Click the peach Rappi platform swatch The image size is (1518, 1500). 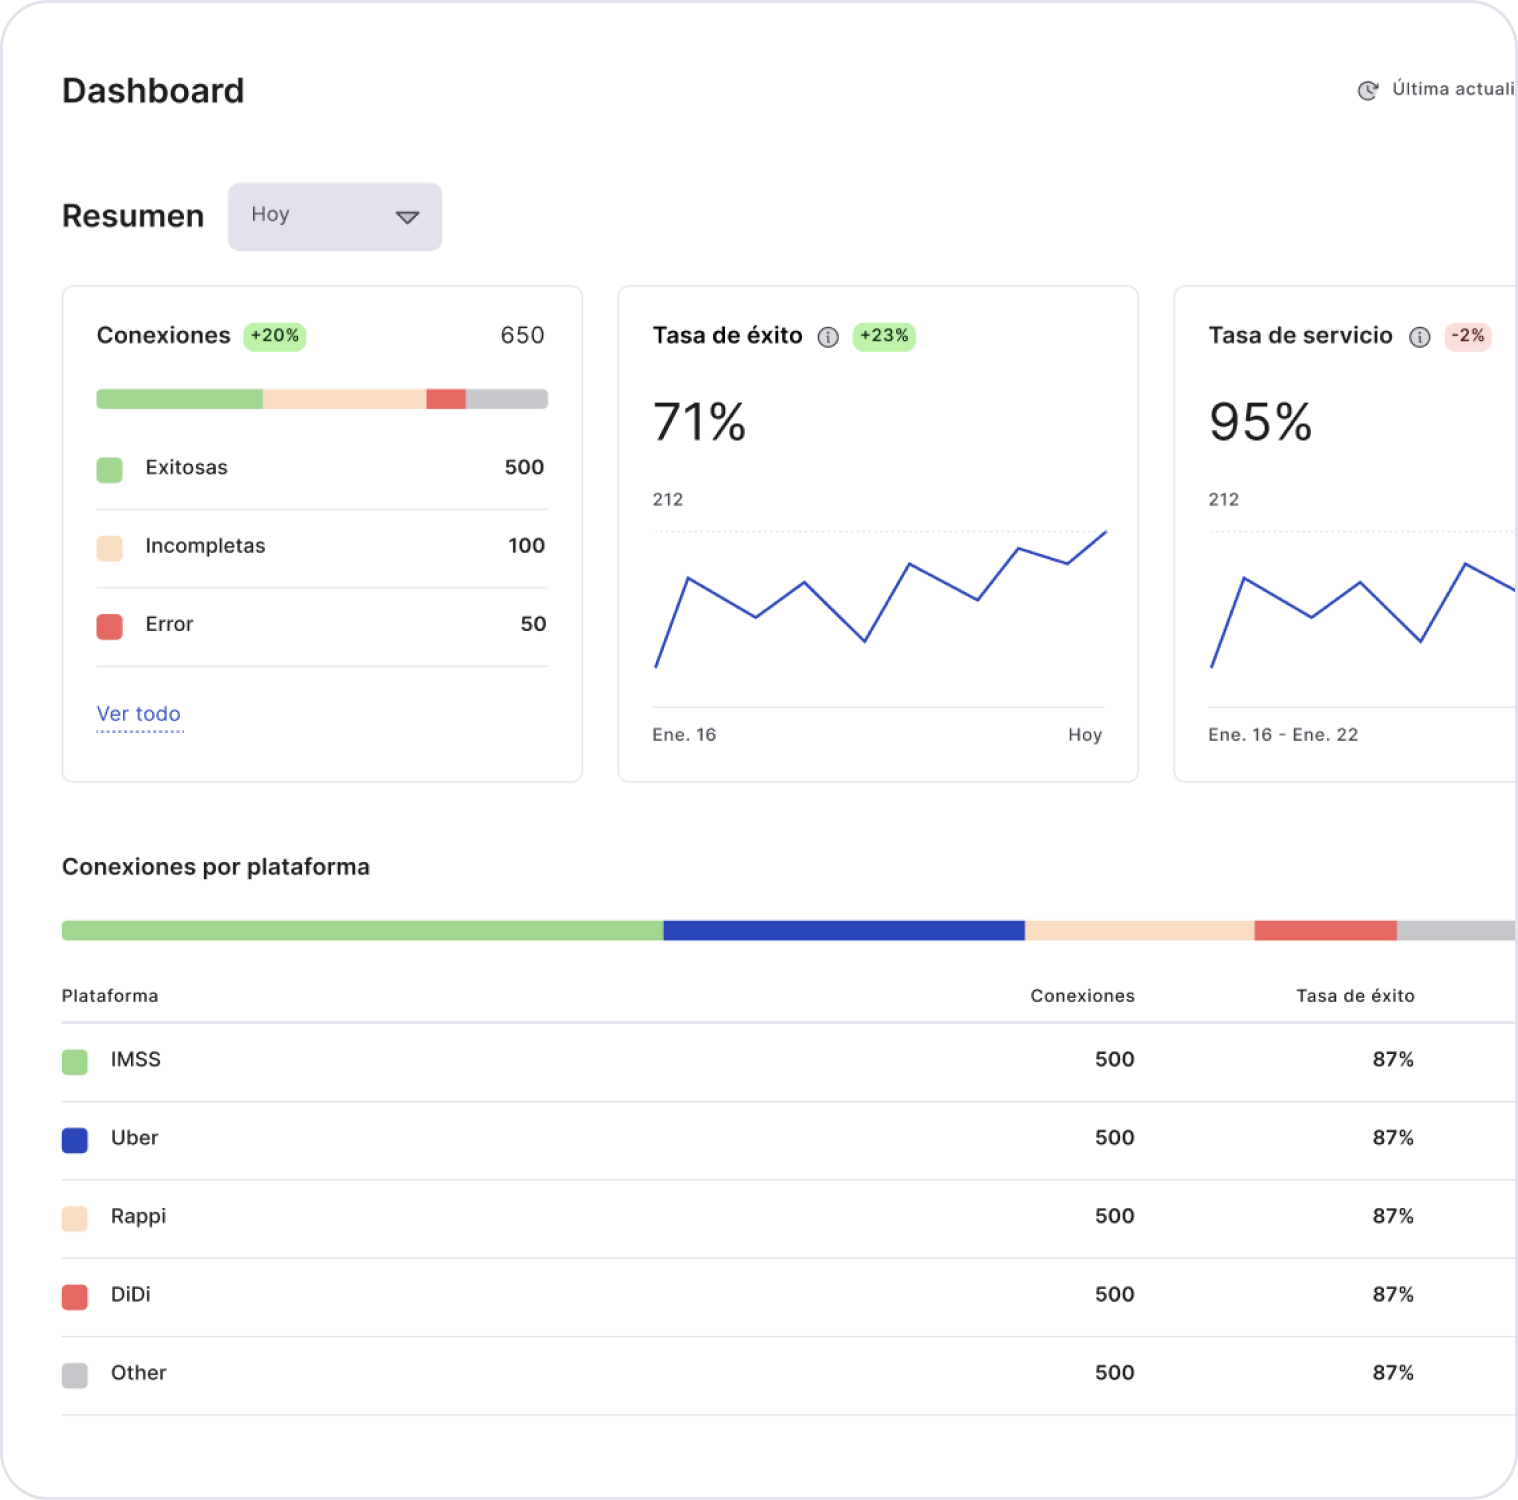(x=75, y=1218)
